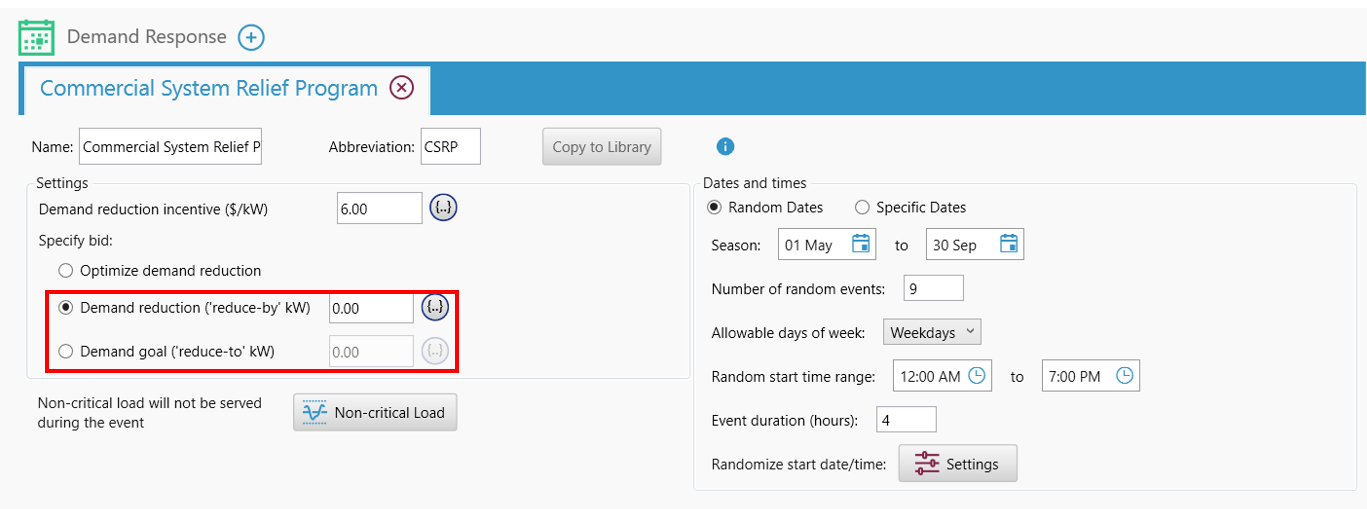Screen dimensions: 1367x509
Task: Switch to Commercial System Relief Program tab
Action: (208, 88)
